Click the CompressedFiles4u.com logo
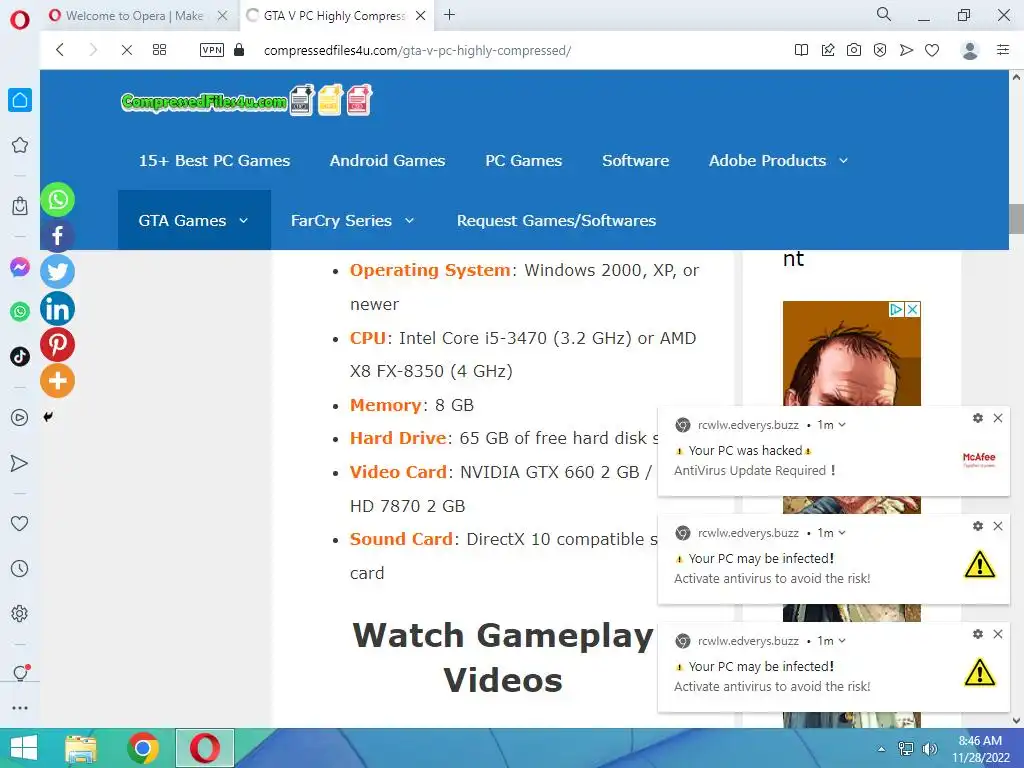Image resolution: width=1024 pixels, height=768 pixels. click(x=246, y=101)
